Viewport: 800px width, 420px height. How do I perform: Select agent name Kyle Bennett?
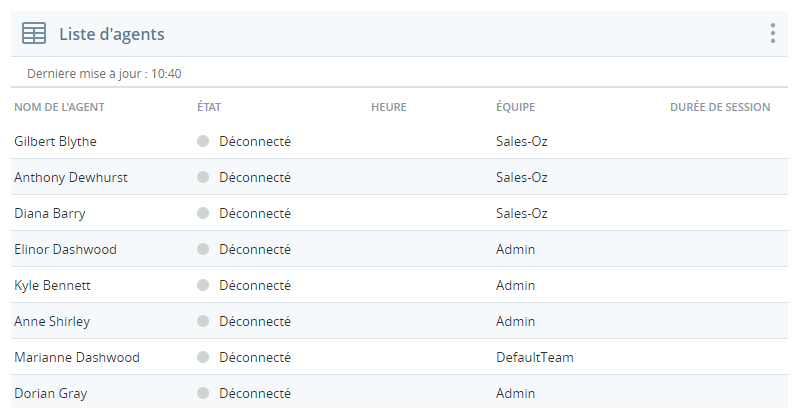click(x=52, y=285)
